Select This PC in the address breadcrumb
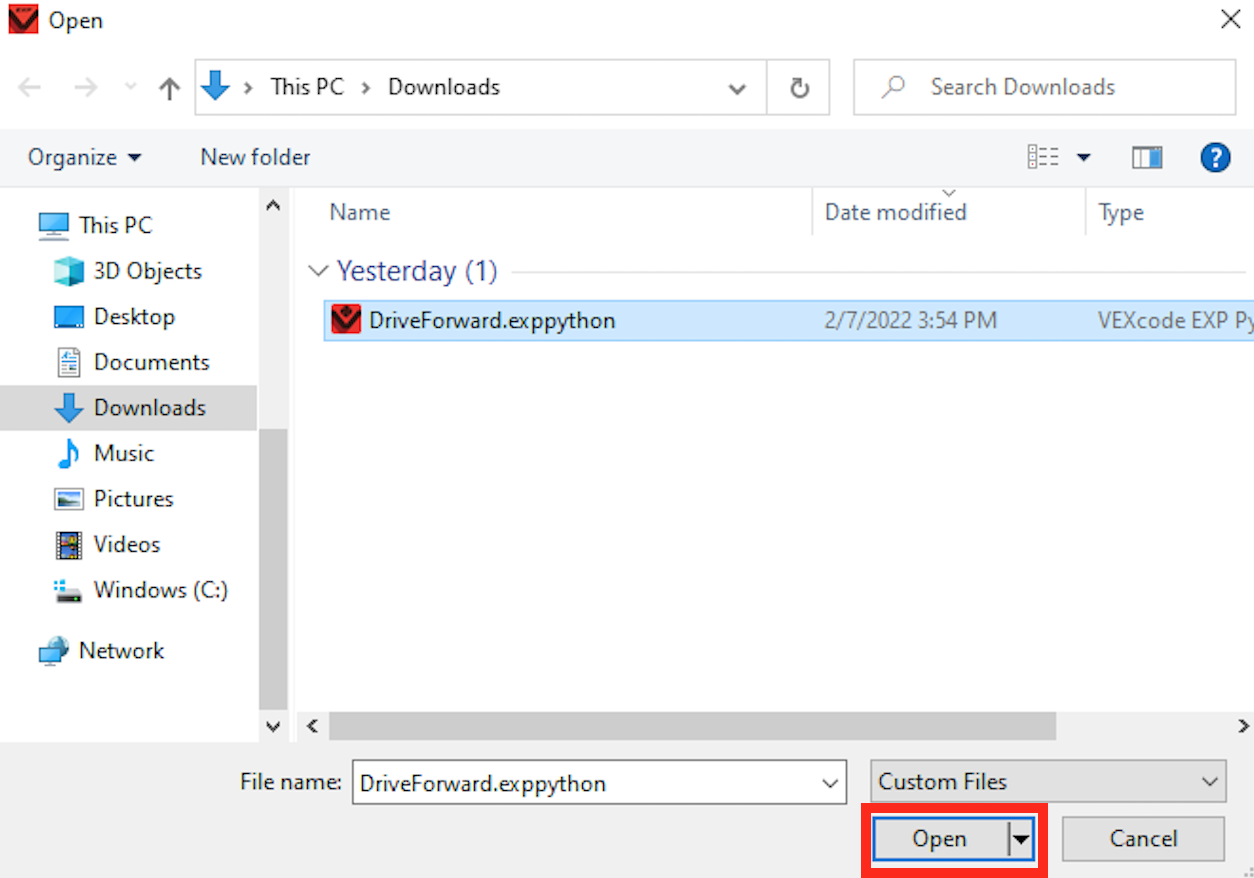 click(x=307, y=87)
